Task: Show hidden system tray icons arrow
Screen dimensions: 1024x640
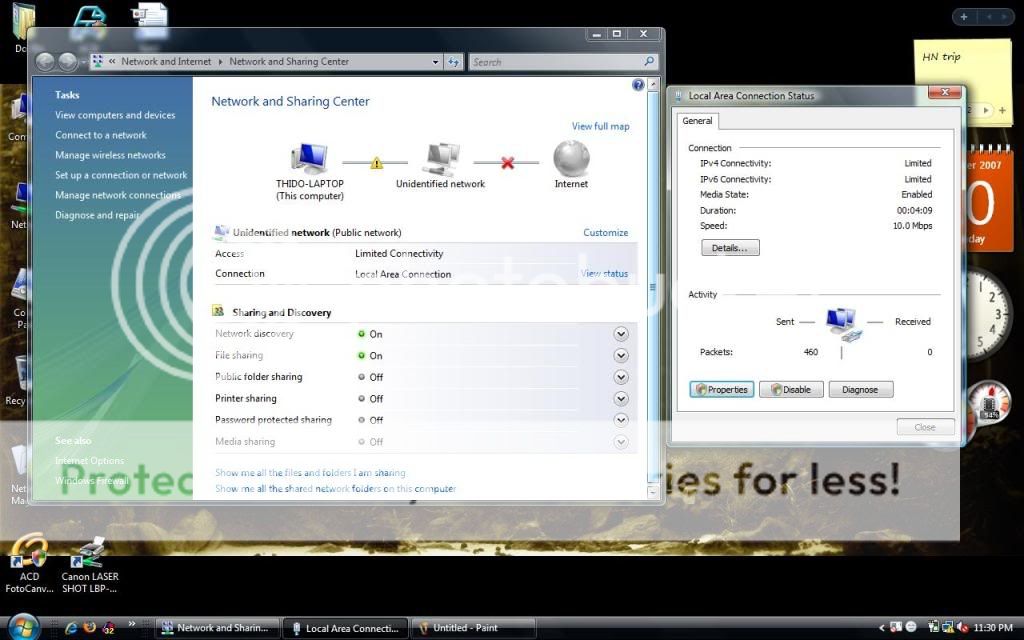Action: [x=882, y=628]
